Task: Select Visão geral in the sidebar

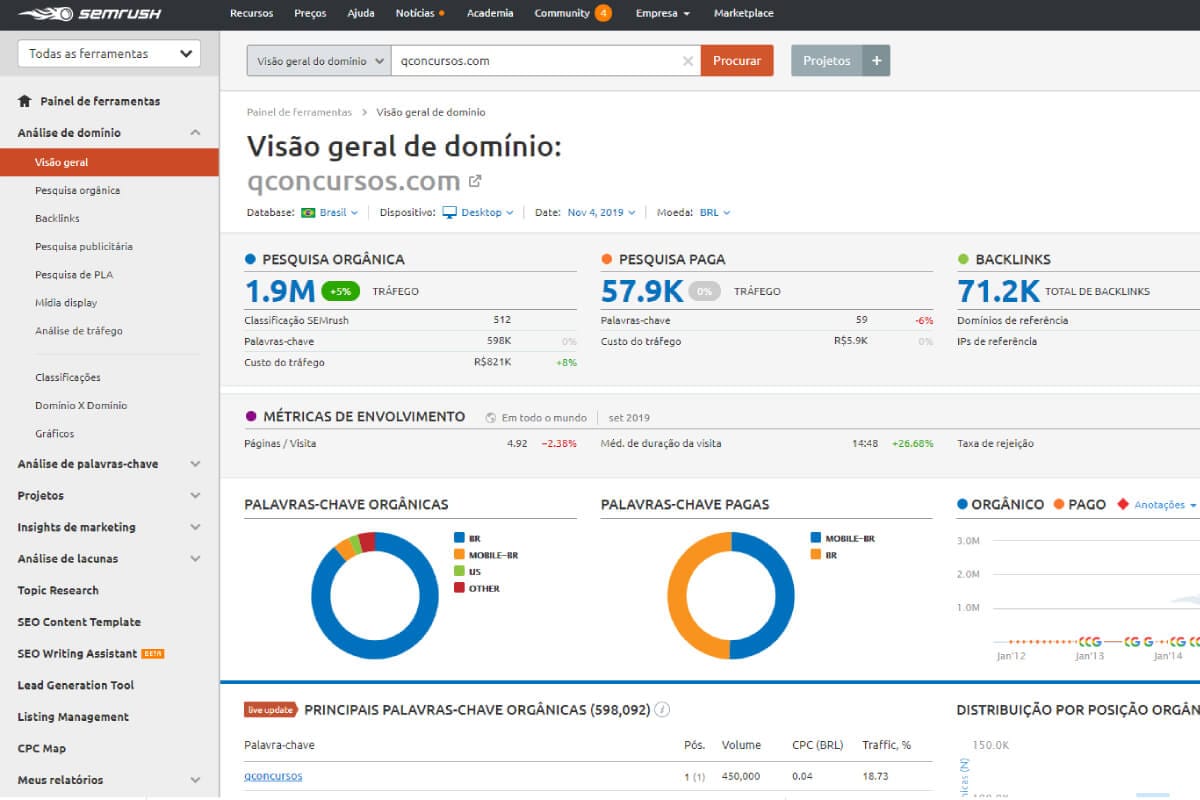Action: tap(109, 162)
